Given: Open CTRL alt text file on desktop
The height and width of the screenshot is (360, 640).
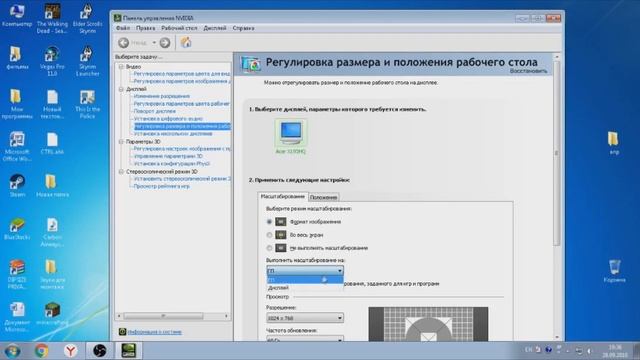Looking at the screenshot, I should (52, 143).
